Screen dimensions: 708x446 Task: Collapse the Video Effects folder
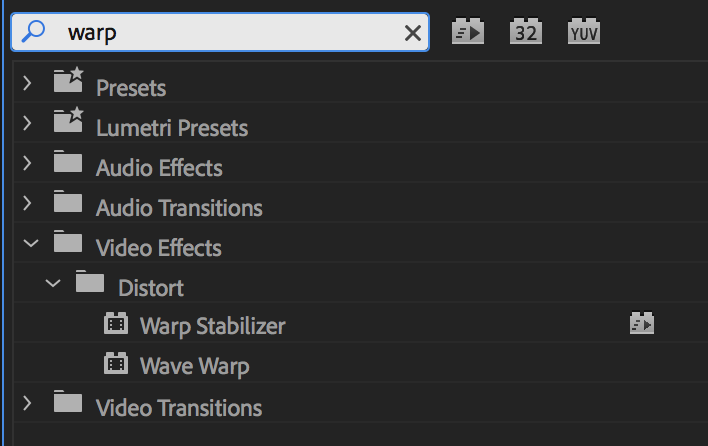(30, 245)
